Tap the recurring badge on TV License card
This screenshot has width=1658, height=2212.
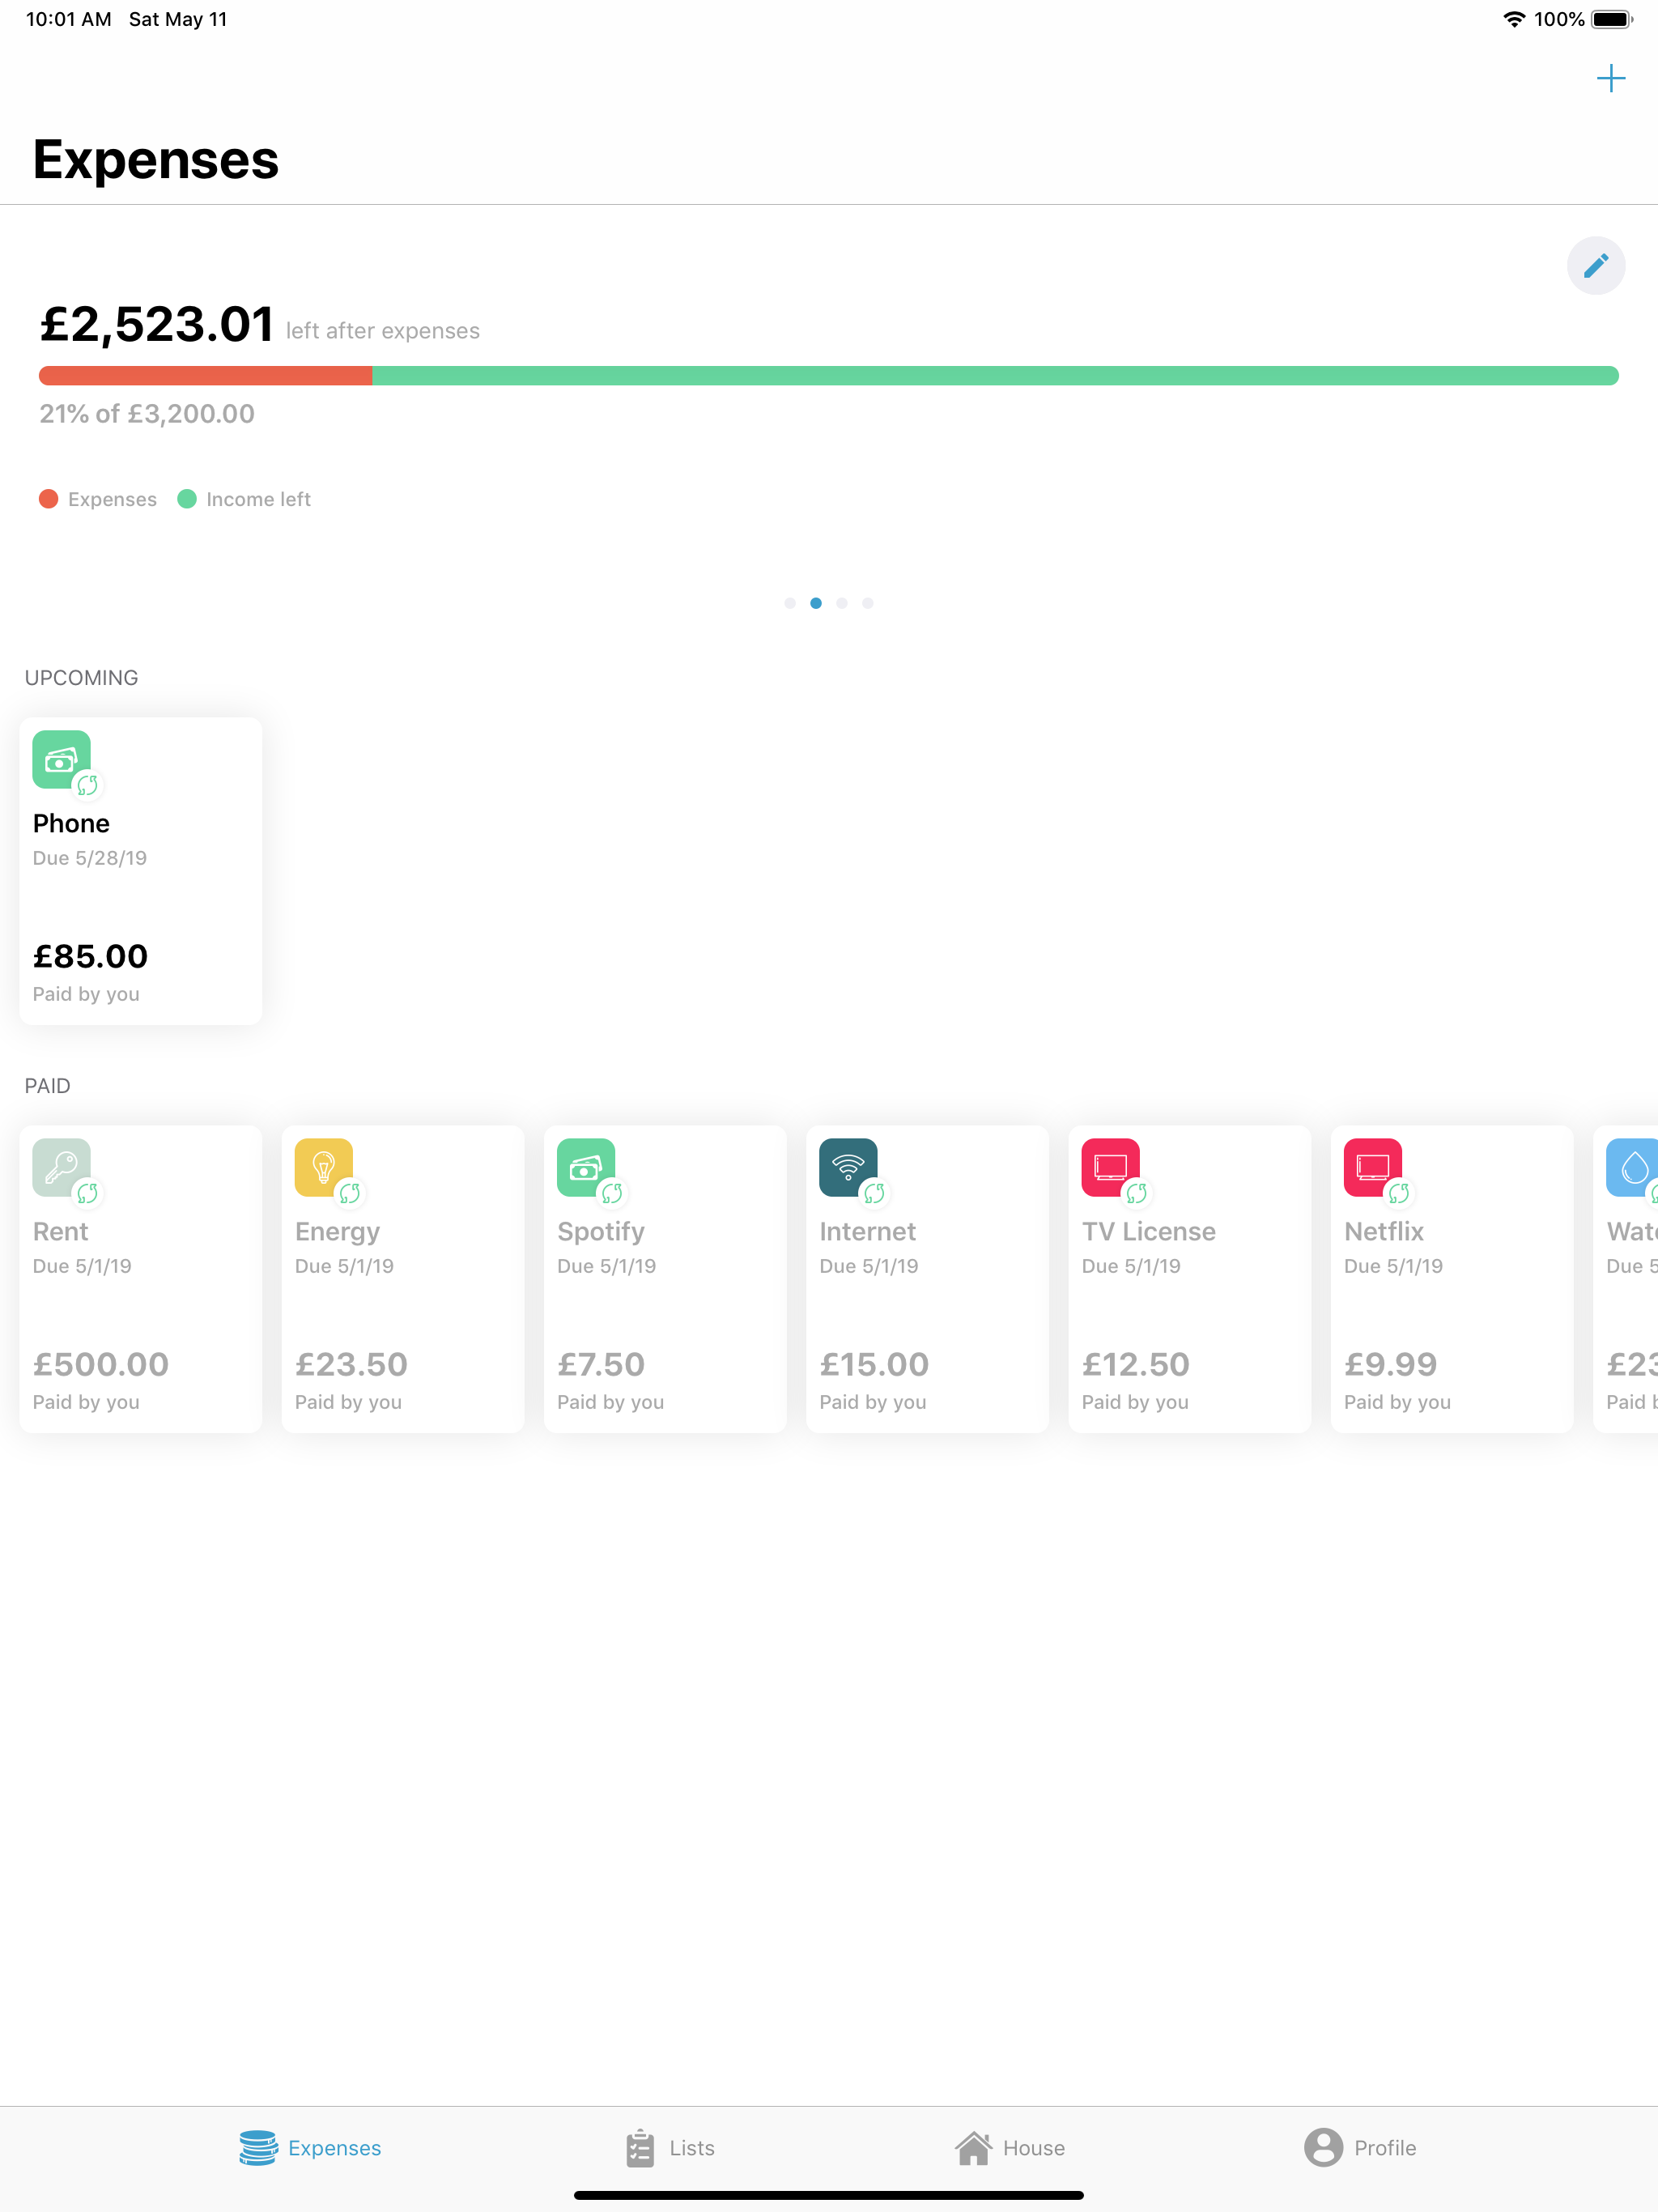click(1137, 1193)
